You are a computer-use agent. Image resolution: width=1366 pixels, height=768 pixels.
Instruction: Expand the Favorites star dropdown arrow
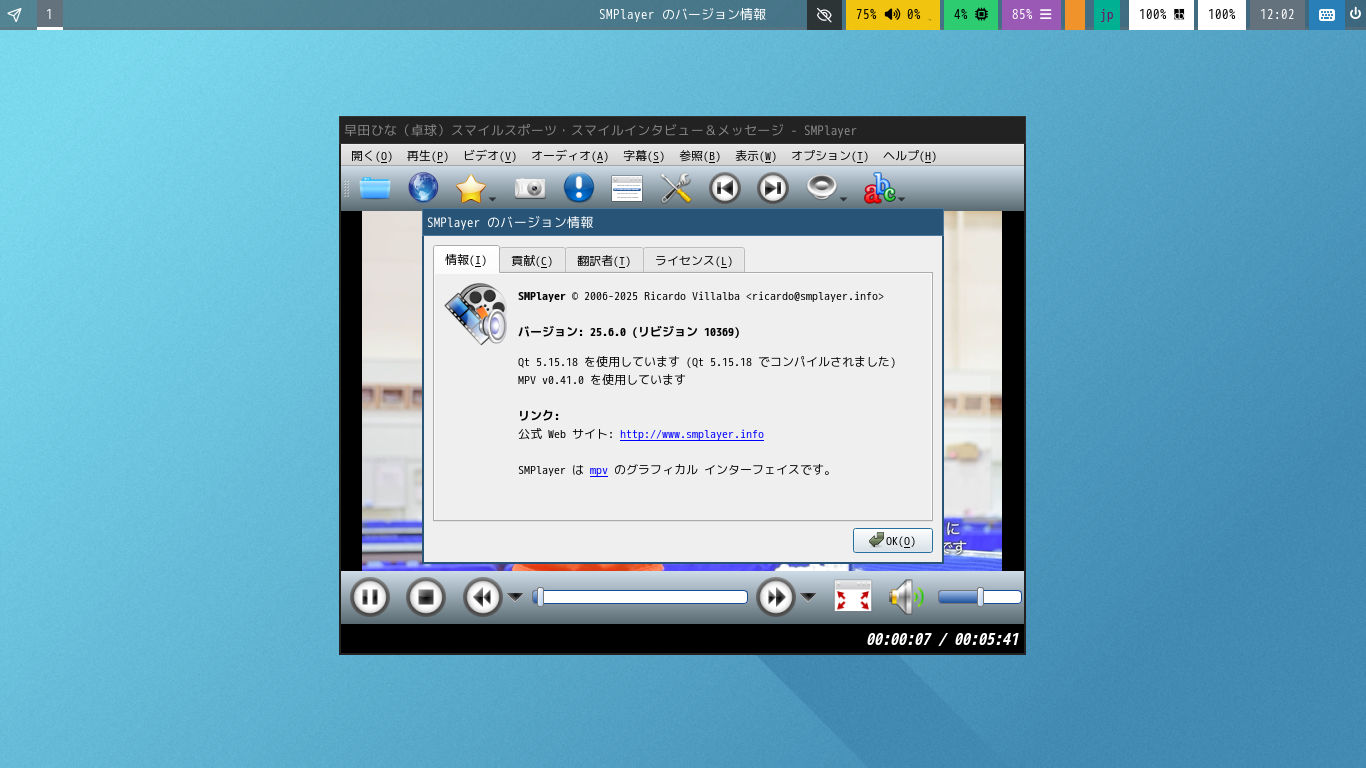click(493, 199)
